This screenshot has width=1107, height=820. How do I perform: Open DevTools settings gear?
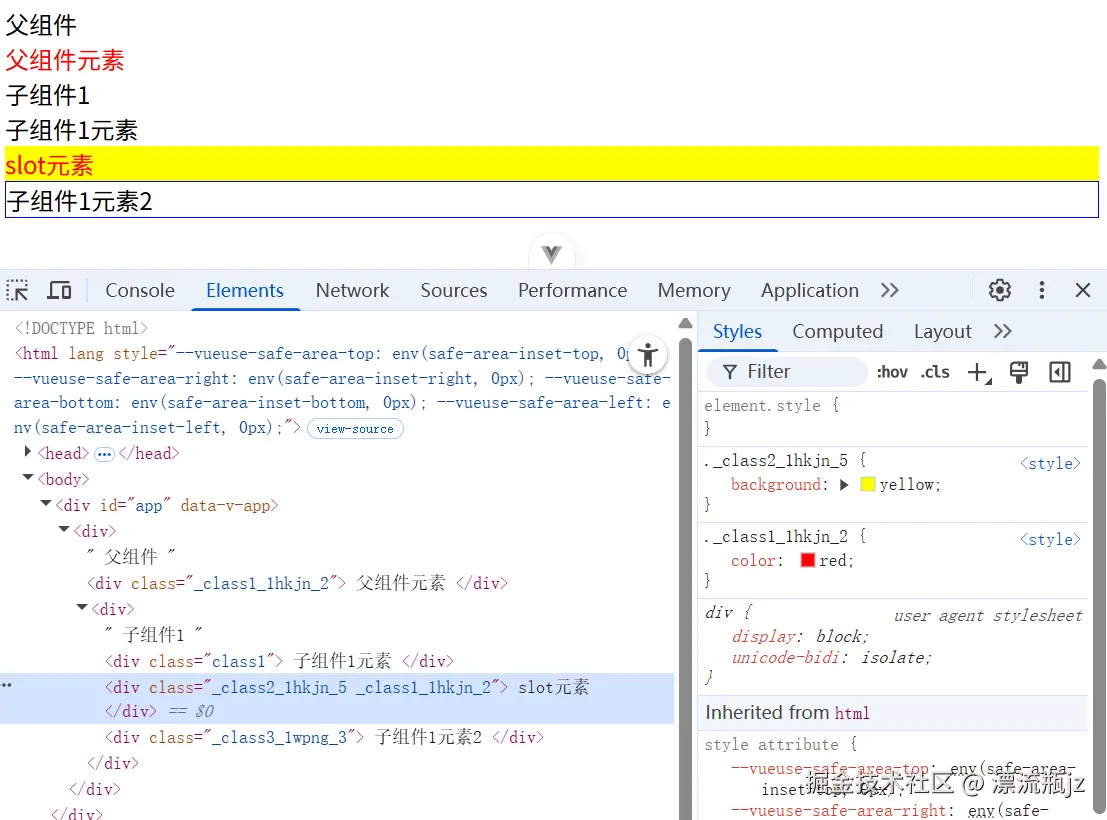coord(999,289)
